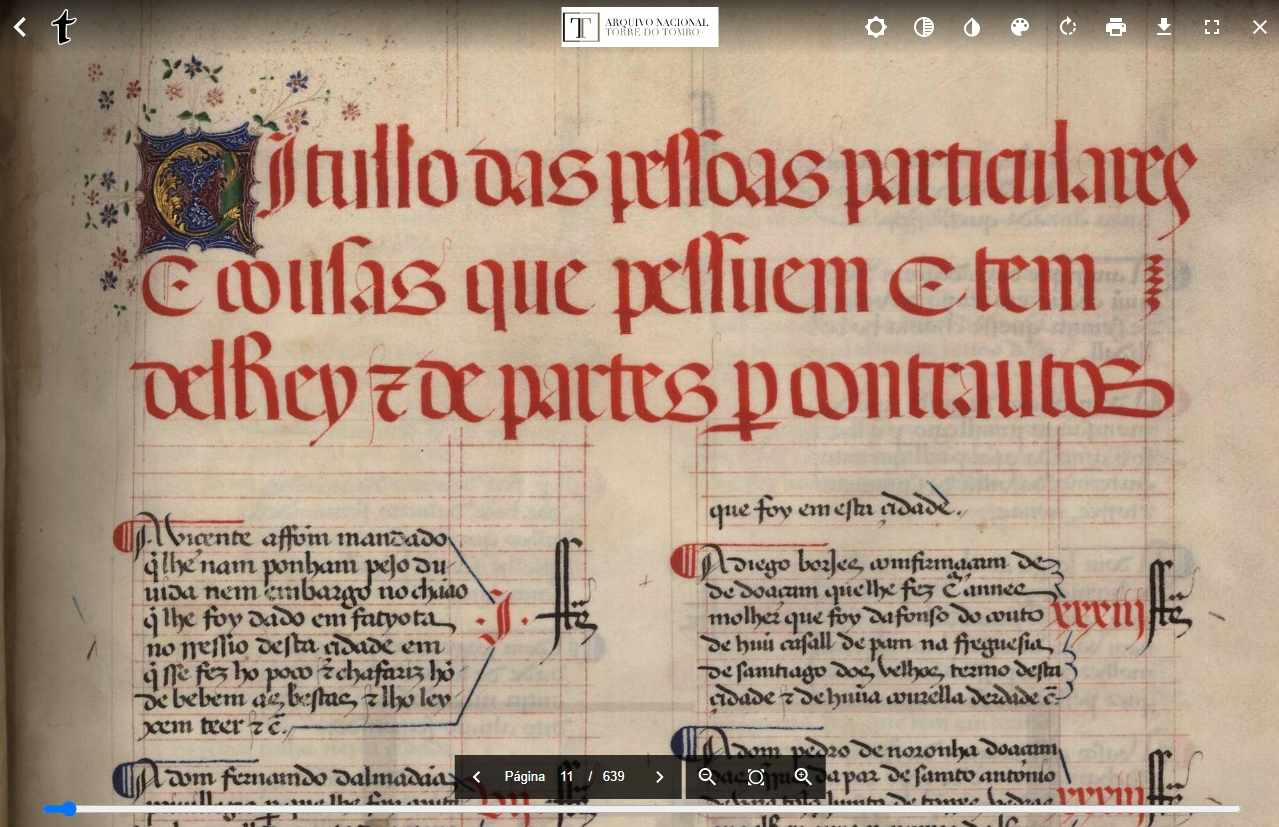Close the viewer with the X icon

1260,27
